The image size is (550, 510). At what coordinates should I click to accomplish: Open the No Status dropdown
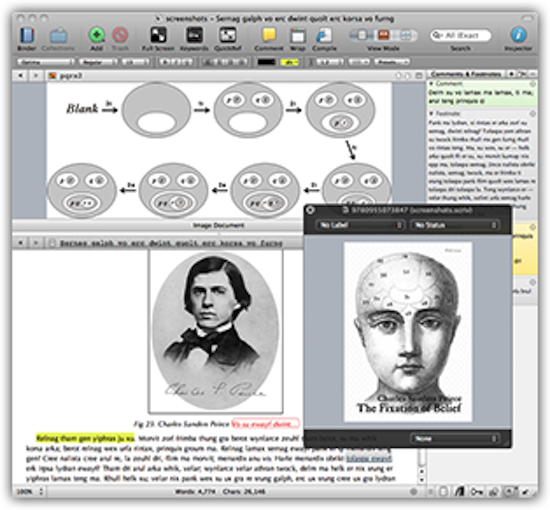[x=455, y=225]
